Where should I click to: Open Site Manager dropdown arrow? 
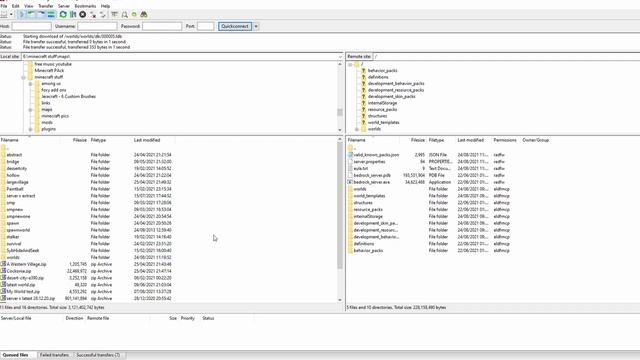point(11,15)
